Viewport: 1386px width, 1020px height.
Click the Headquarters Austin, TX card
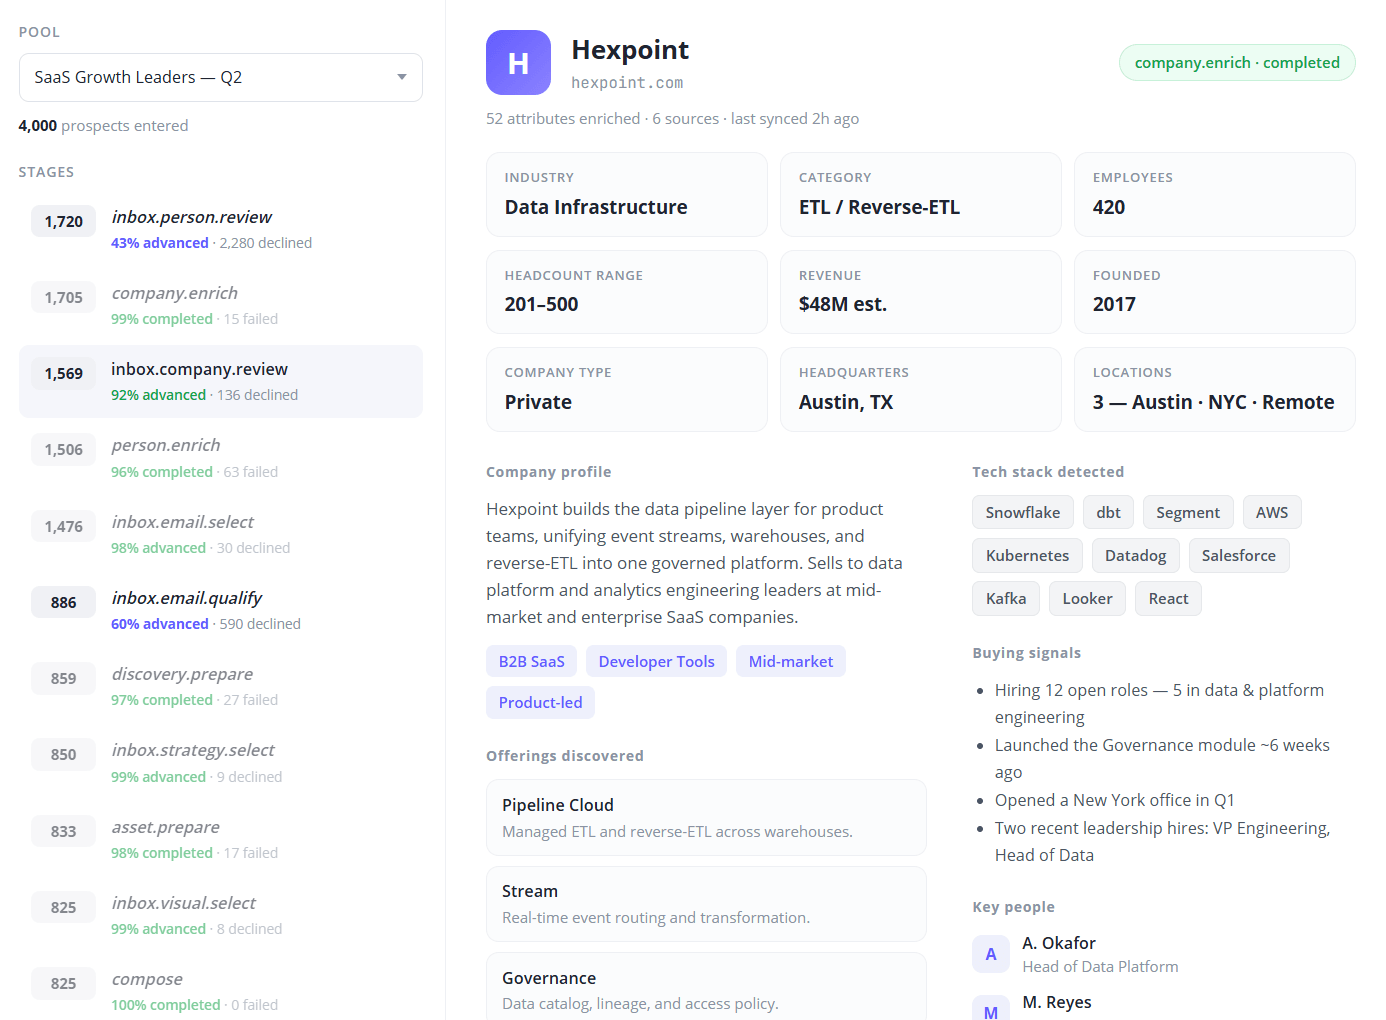[x=921, y=389]
